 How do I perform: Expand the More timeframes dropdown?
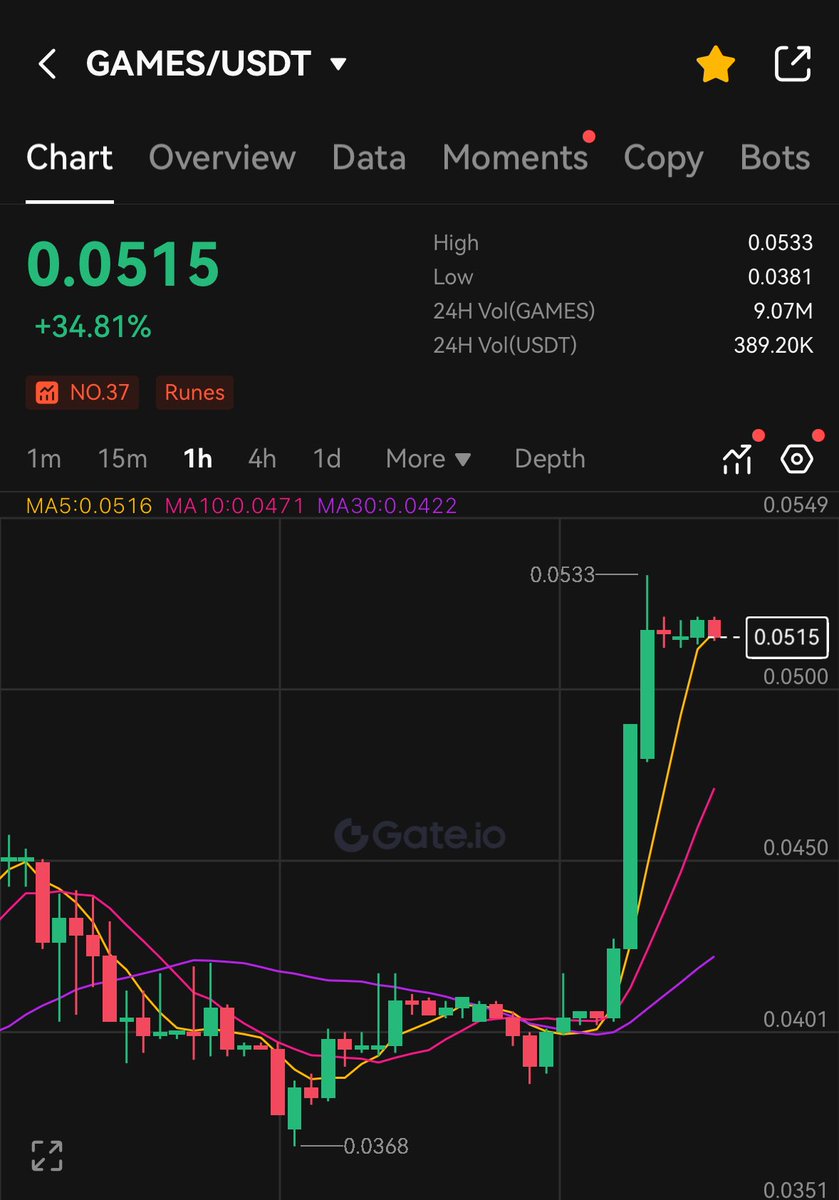428,459
